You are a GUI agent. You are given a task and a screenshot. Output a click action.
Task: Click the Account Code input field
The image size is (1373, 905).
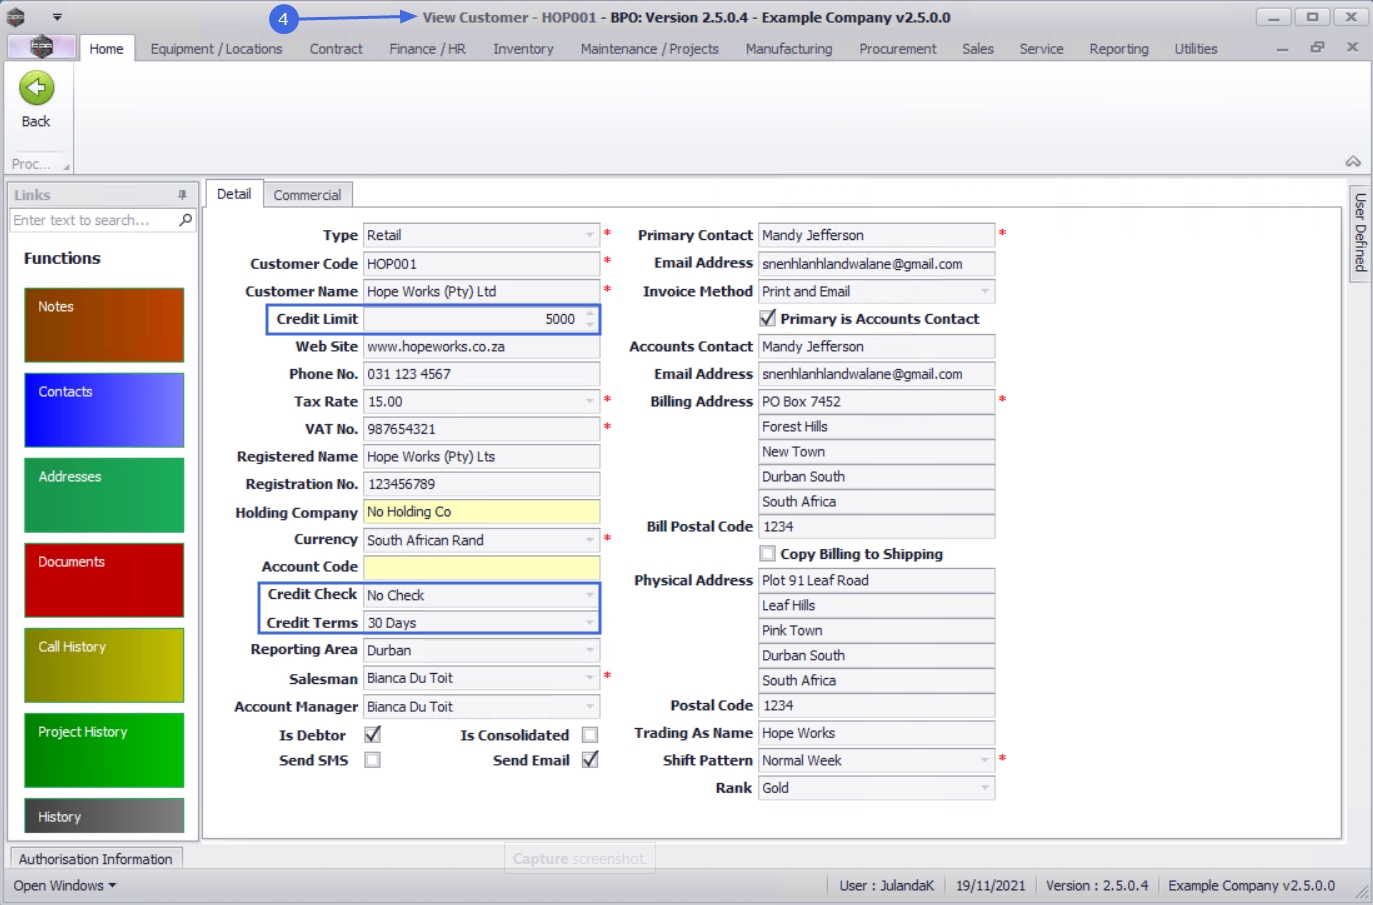[480, 567]
